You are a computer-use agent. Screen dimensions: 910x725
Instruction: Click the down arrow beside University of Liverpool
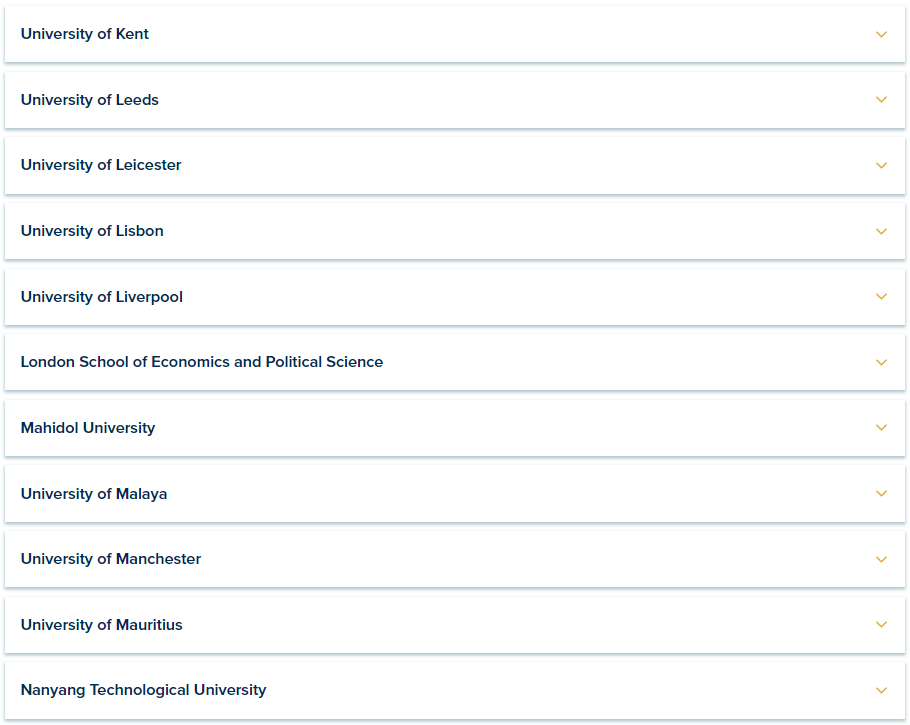coord(881,297)
